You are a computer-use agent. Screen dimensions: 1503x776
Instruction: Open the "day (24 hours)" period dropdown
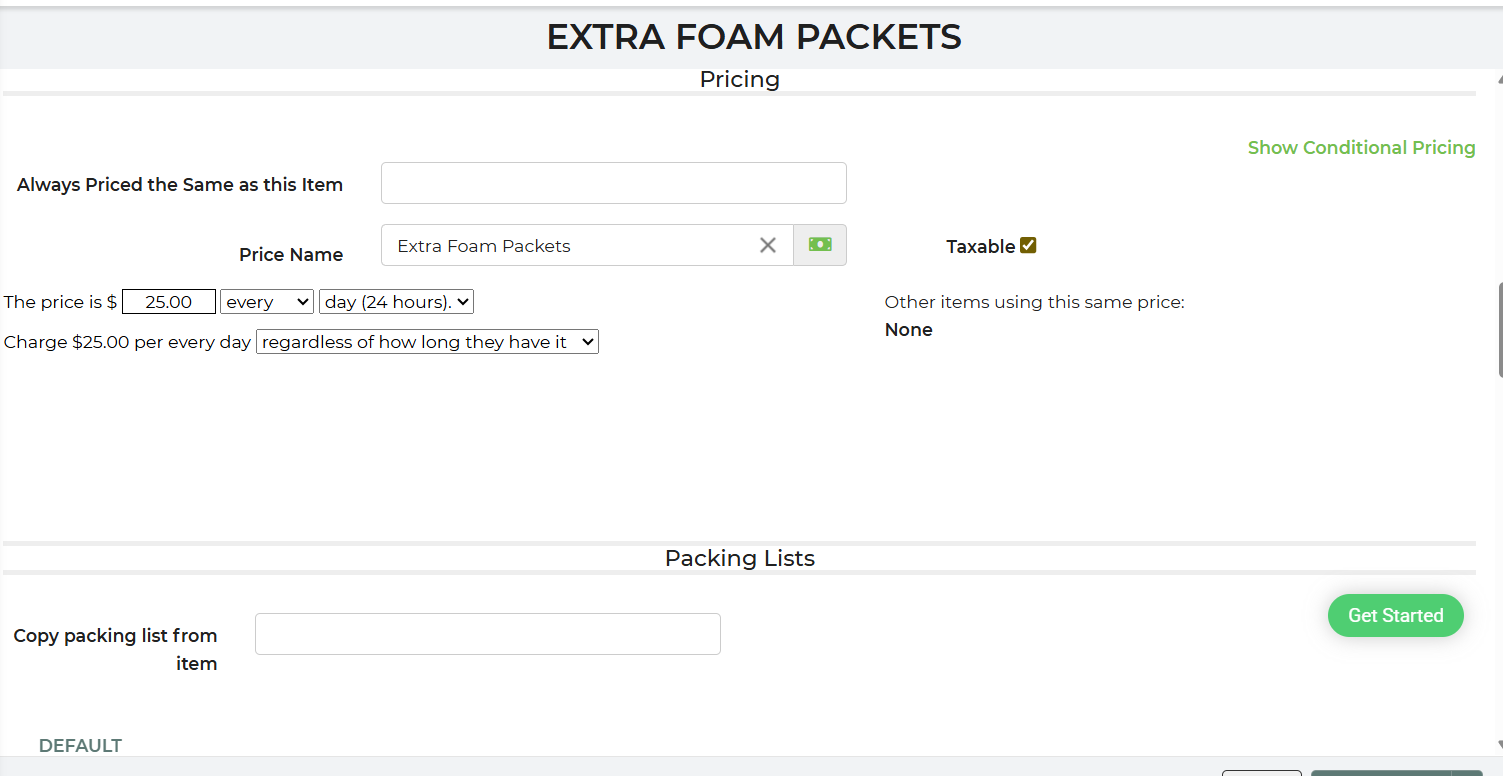(396, 302)
